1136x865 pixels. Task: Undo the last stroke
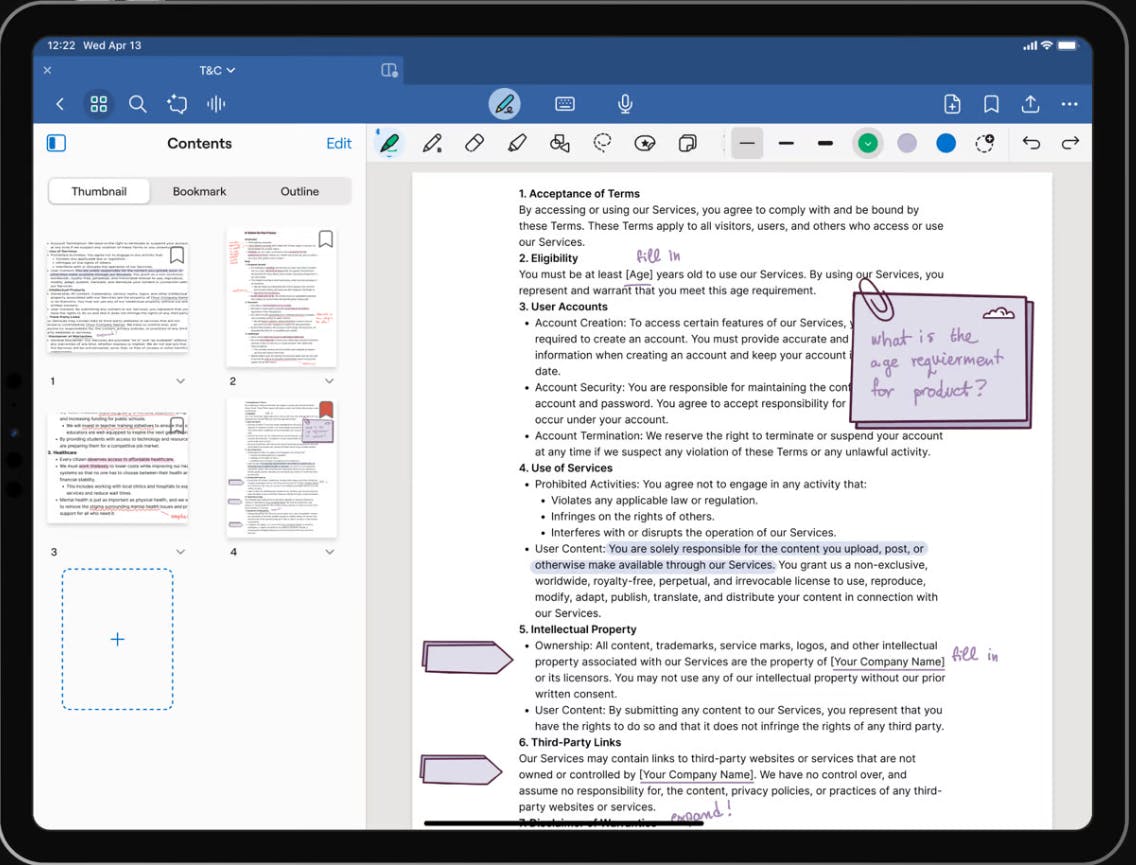tap(1031, 143)
